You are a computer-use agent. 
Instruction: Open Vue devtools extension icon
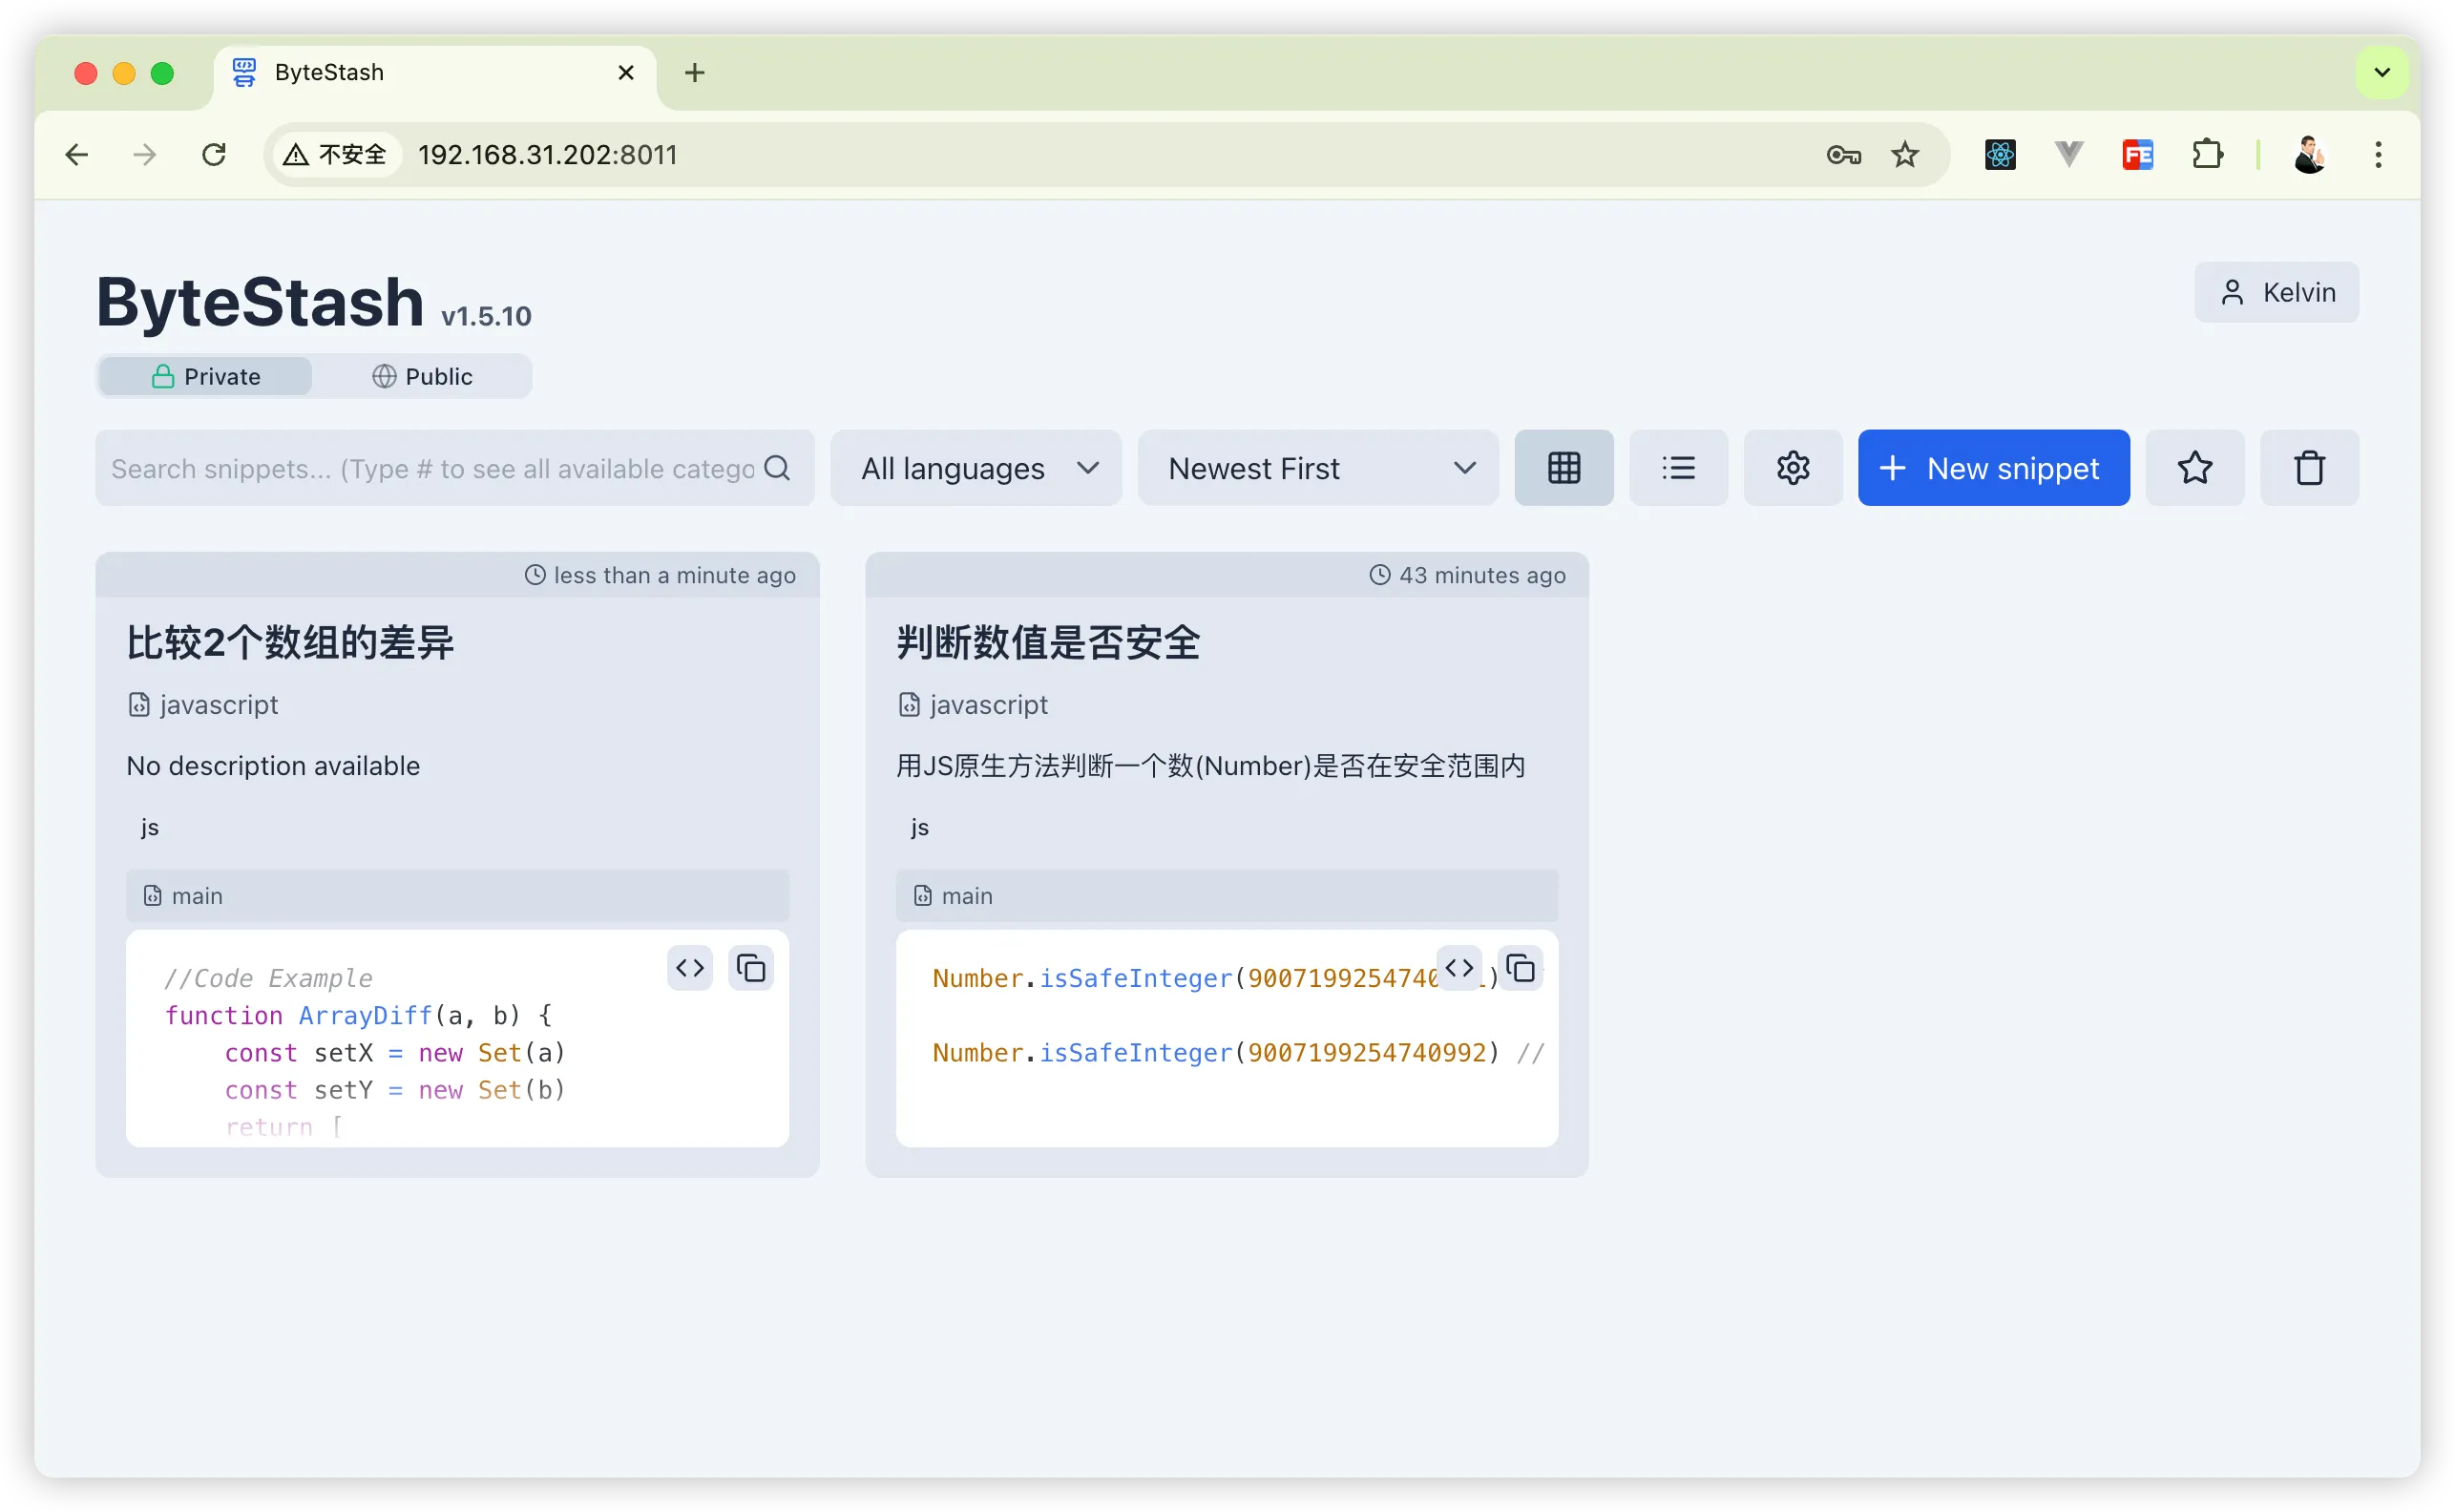click(2069, 155)
